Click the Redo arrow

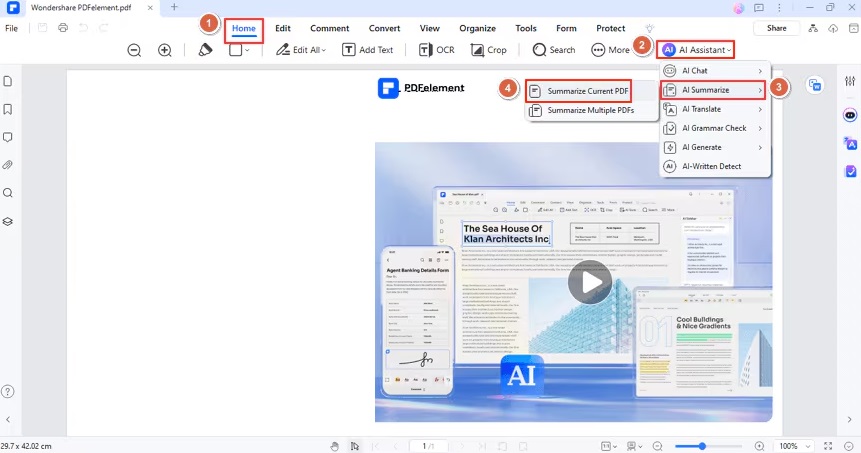[x=104, y=28]
